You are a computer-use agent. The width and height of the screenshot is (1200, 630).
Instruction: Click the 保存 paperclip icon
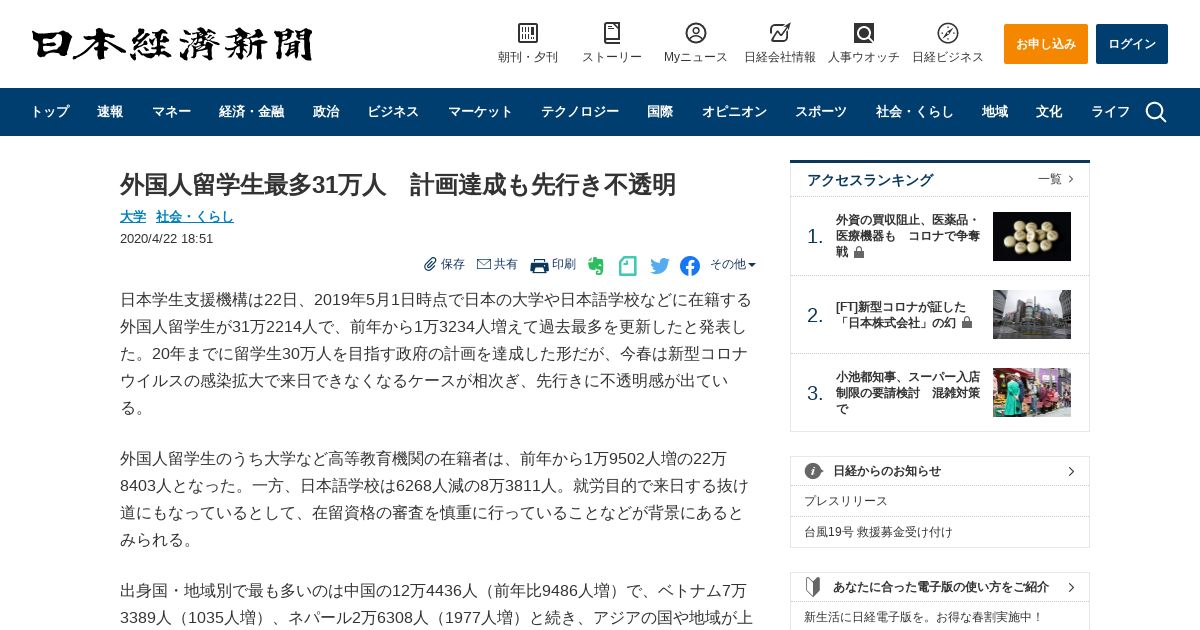[430, 264]
